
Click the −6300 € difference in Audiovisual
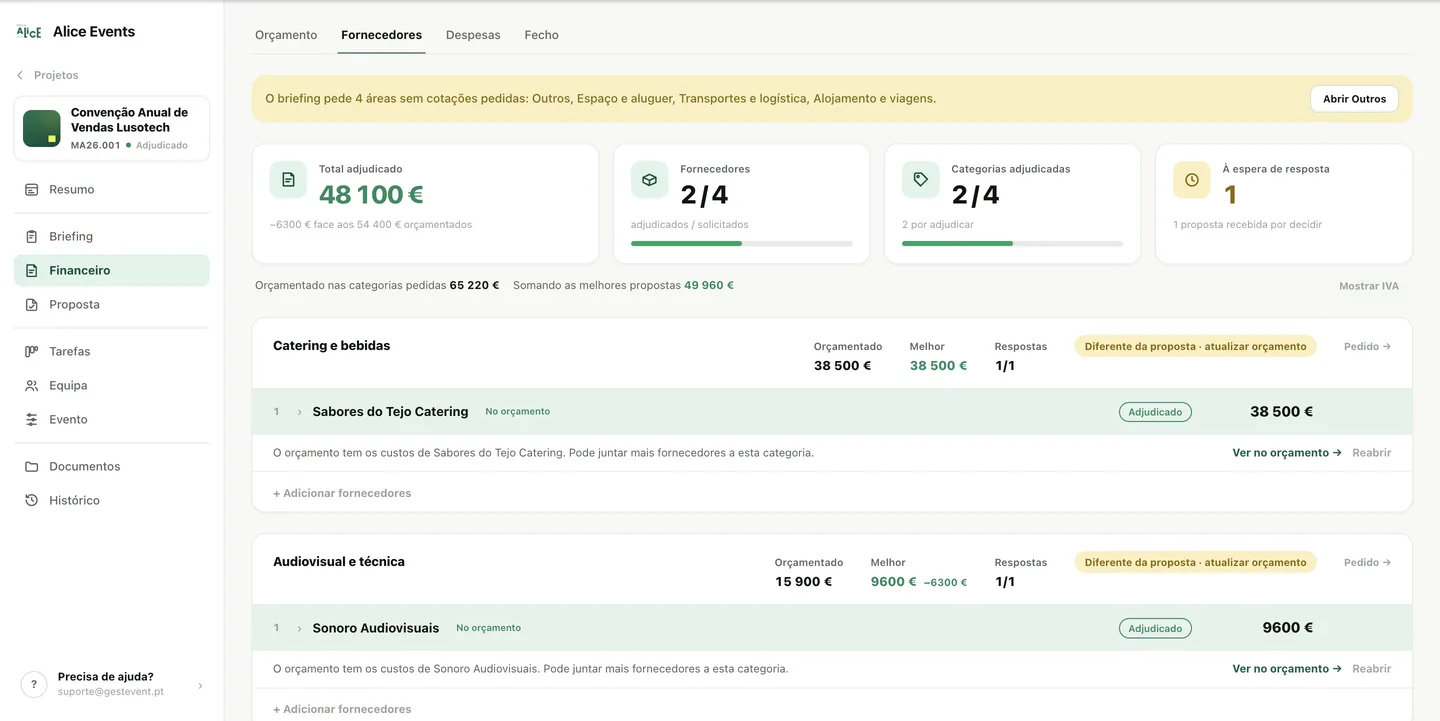pyautogui.click(x=945, y=583)
